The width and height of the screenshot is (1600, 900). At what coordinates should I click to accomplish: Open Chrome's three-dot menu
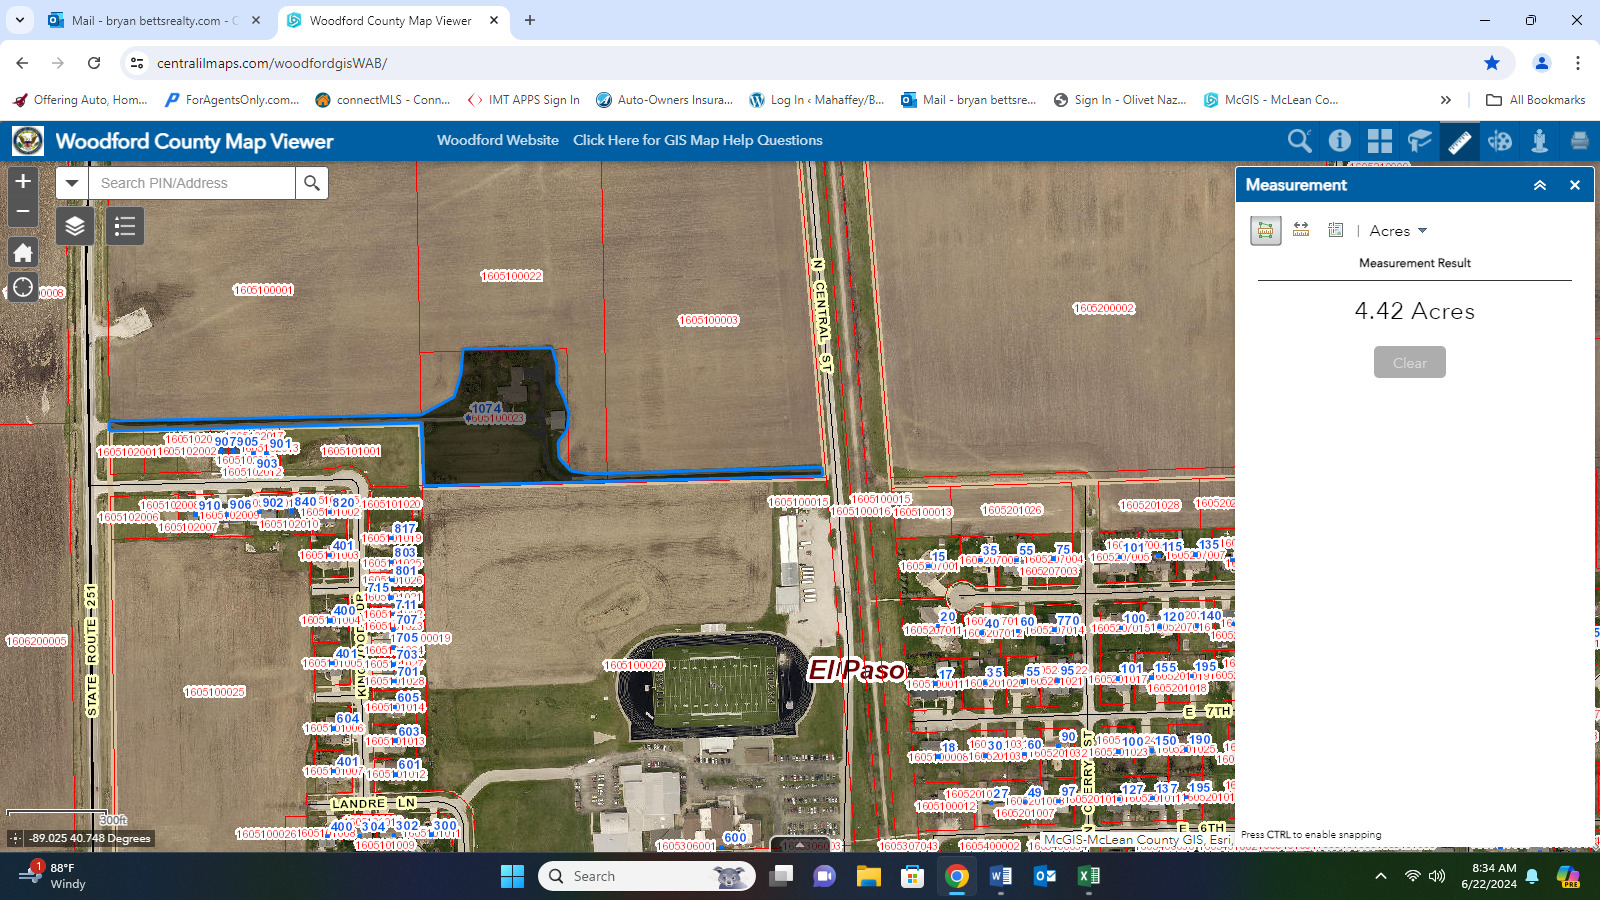(1578, 63)
